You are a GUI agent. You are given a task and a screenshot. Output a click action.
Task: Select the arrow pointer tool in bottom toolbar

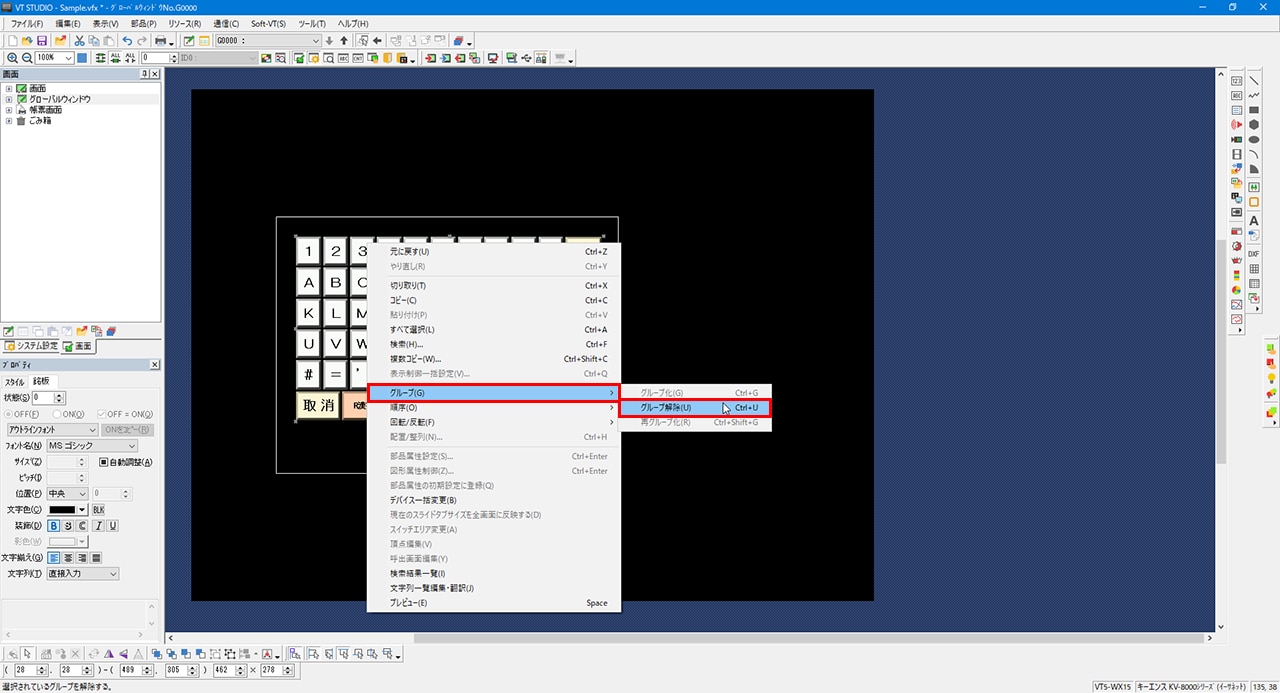coord(27,654)
